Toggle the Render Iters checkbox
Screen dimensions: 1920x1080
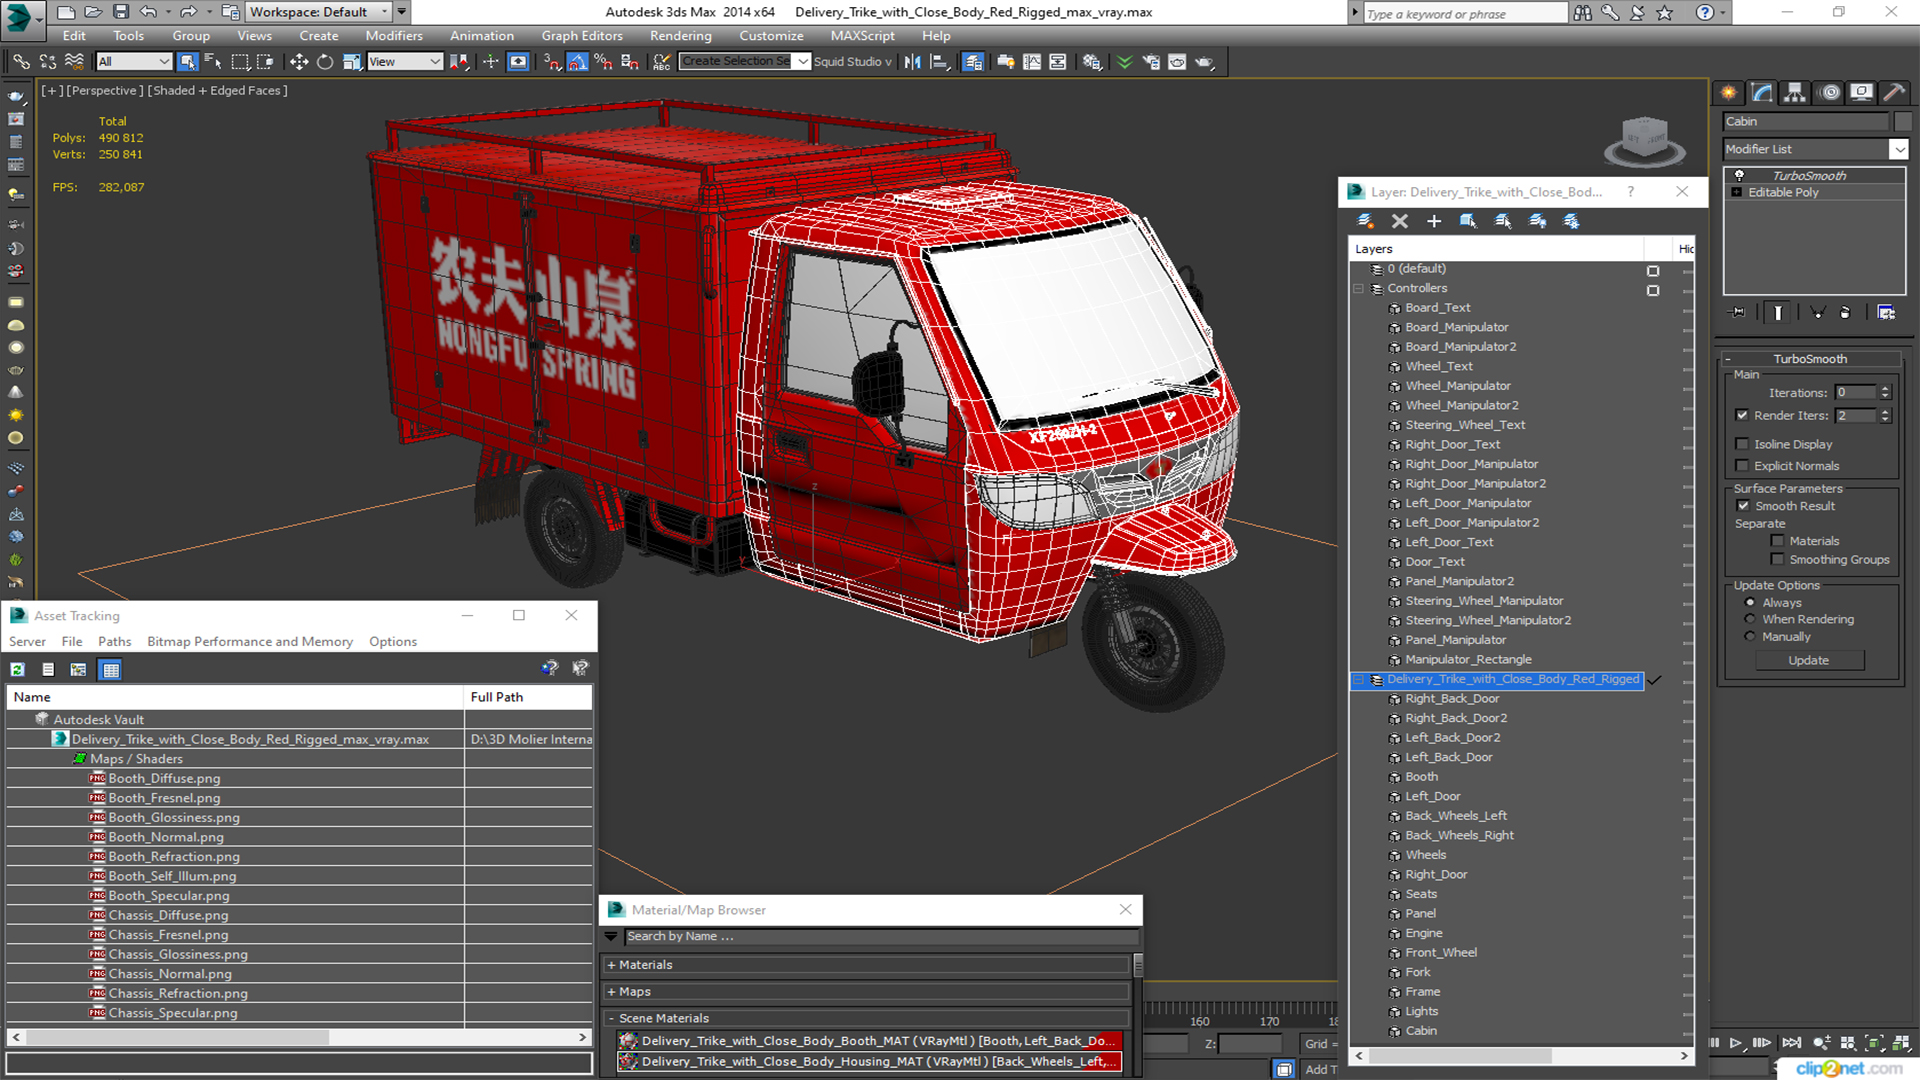tap(1742, 415)
